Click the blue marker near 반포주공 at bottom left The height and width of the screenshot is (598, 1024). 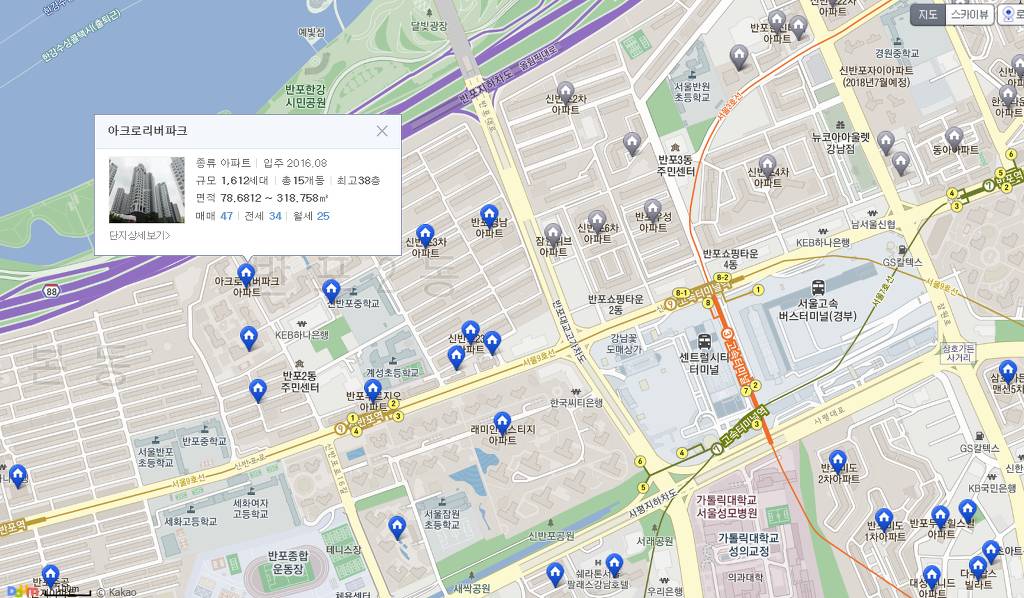(x=51, y=574)
